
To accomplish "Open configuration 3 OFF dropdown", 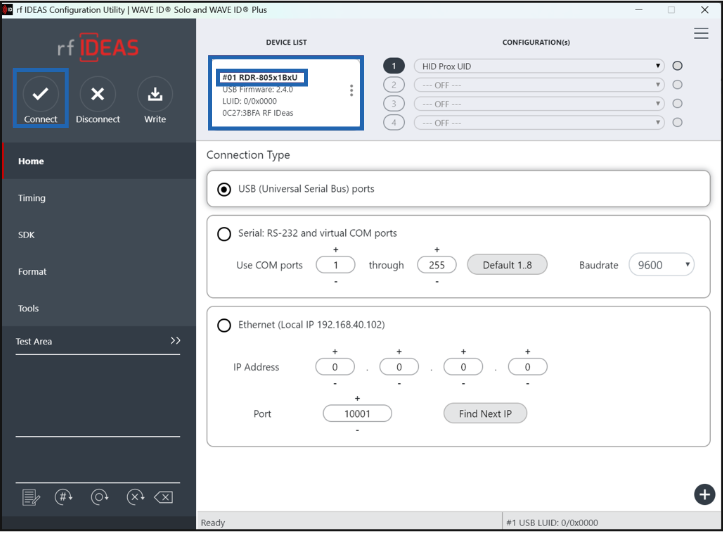I will point(539,104).
